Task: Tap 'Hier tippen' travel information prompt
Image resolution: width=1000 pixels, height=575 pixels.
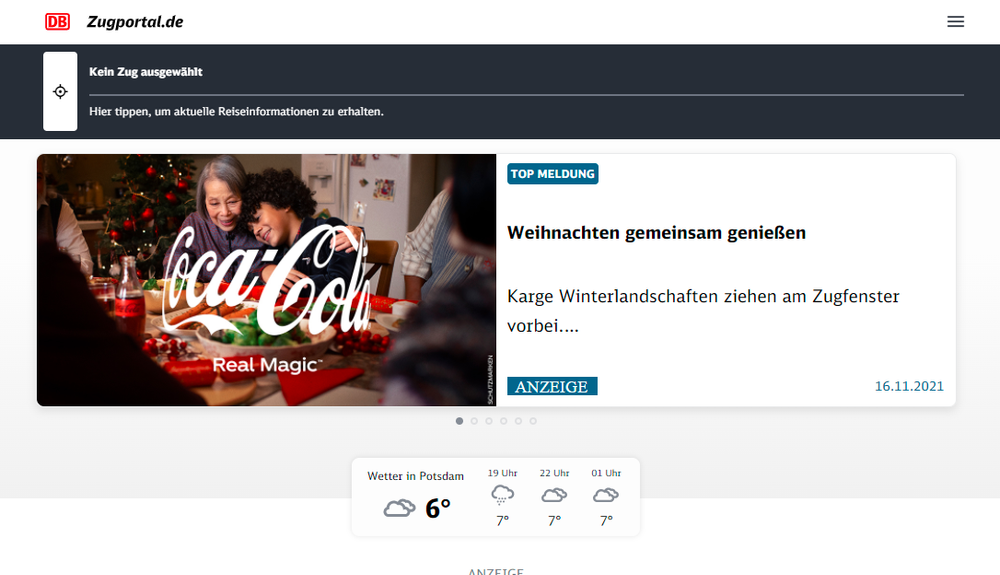Action: [236, 112]
